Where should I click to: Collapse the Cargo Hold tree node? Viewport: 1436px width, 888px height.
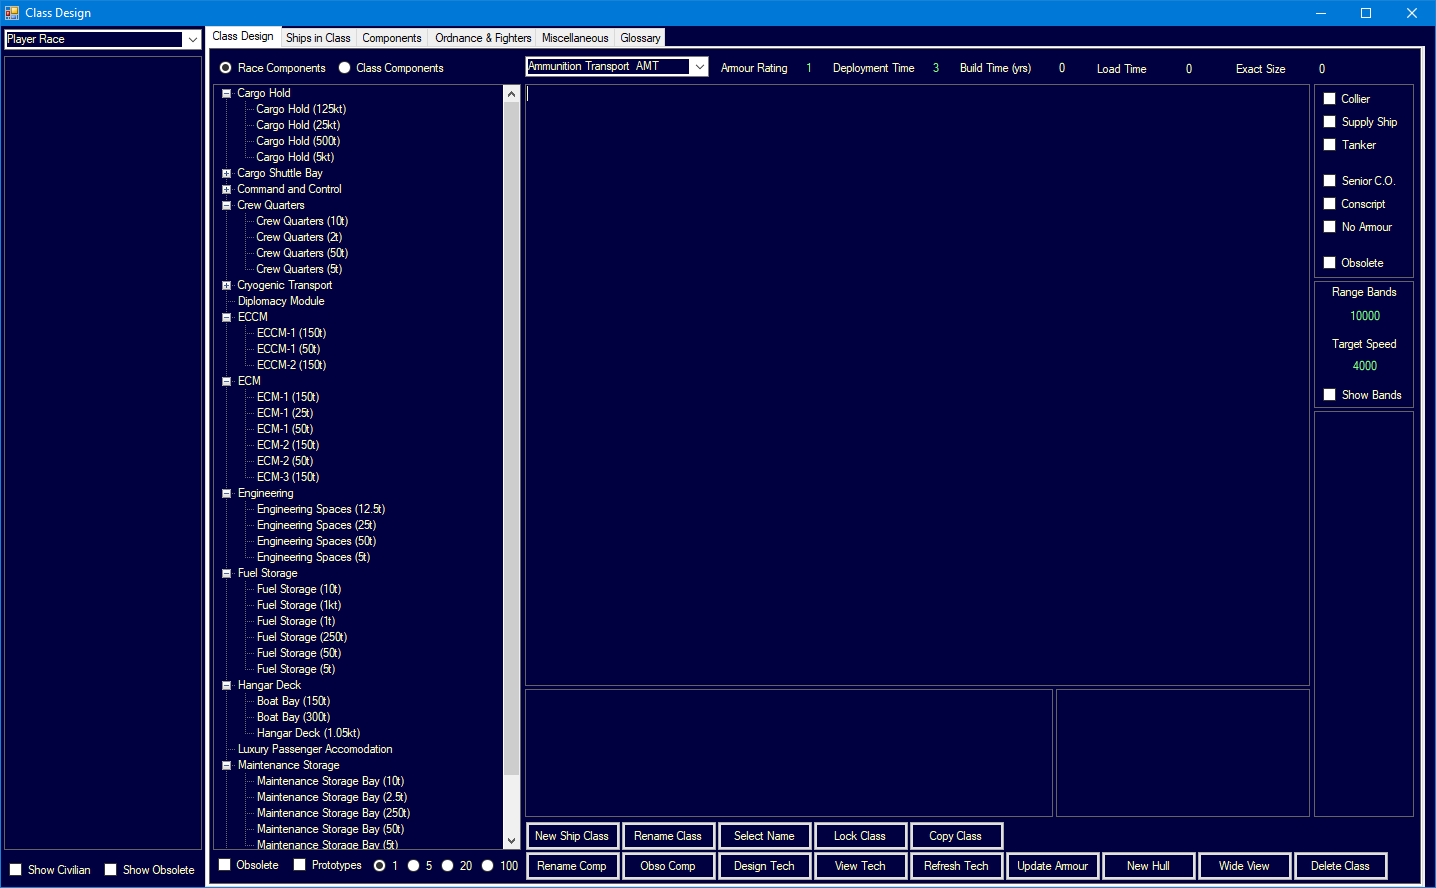pos(227,93)
